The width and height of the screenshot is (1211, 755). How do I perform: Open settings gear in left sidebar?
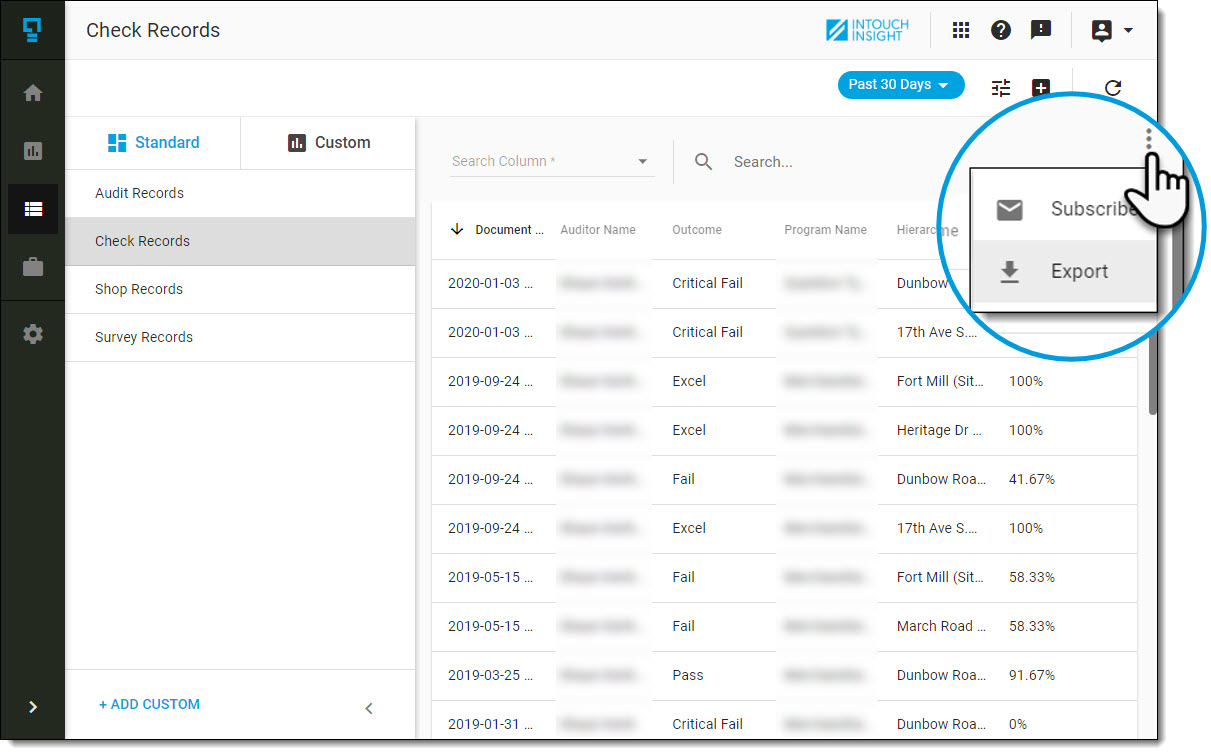[33, 335]
